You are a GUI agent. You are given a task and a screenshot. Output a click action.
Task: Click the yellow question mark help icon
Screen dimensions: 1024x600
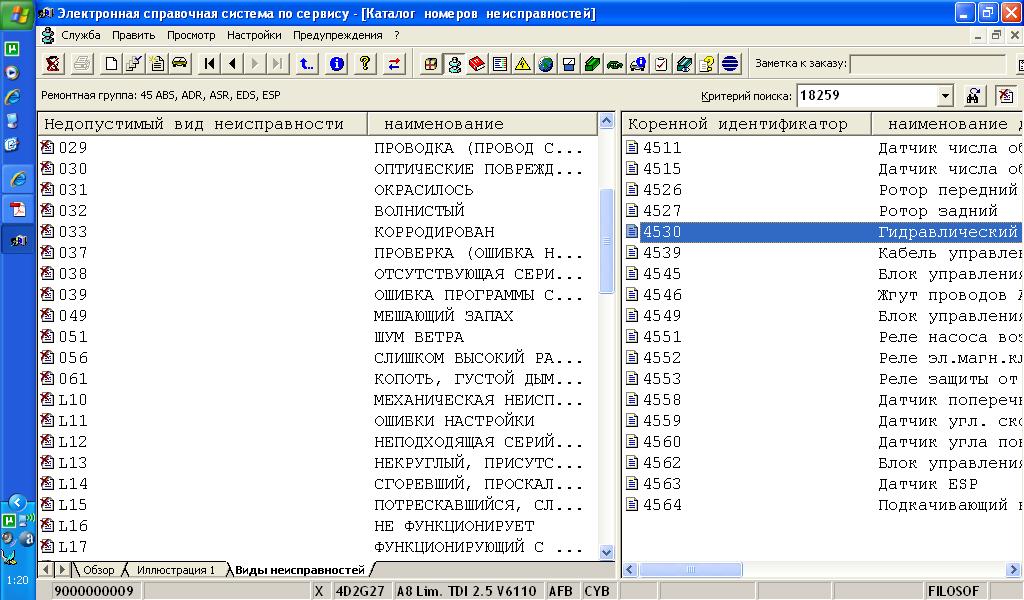click(366, 64)
